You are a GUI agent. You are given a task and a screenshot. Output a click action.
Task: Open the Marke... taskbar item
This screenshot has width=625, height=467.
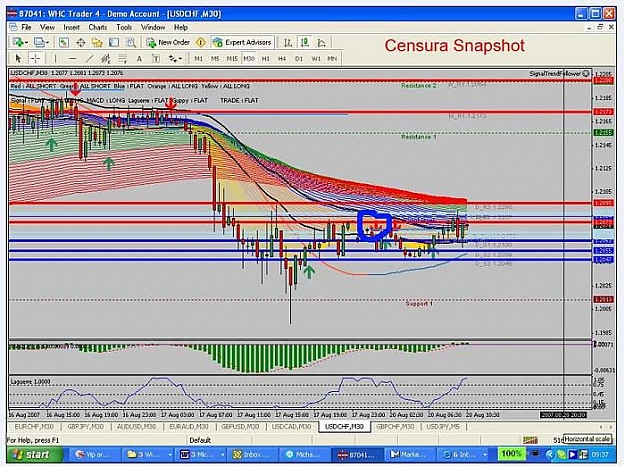(409, 454)
